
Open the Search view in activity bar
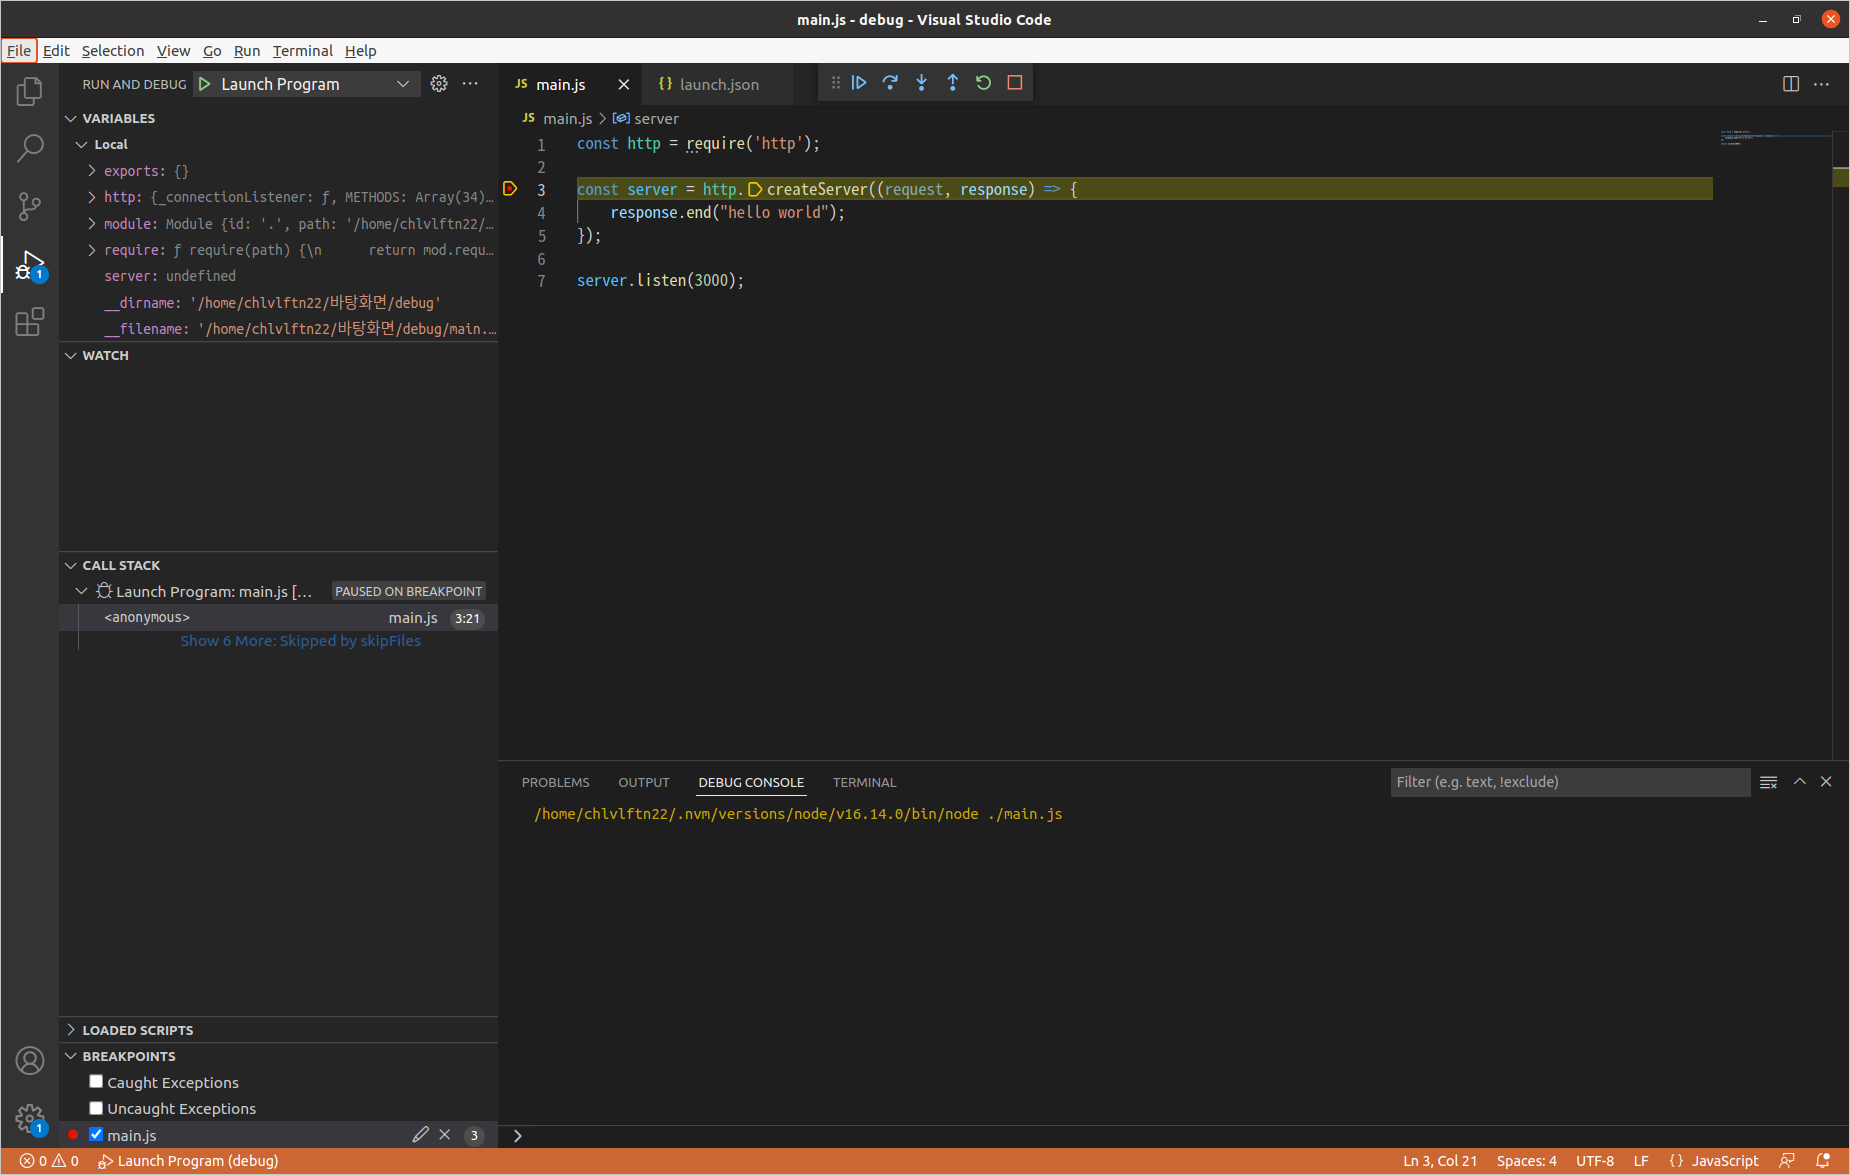[30, 149]
